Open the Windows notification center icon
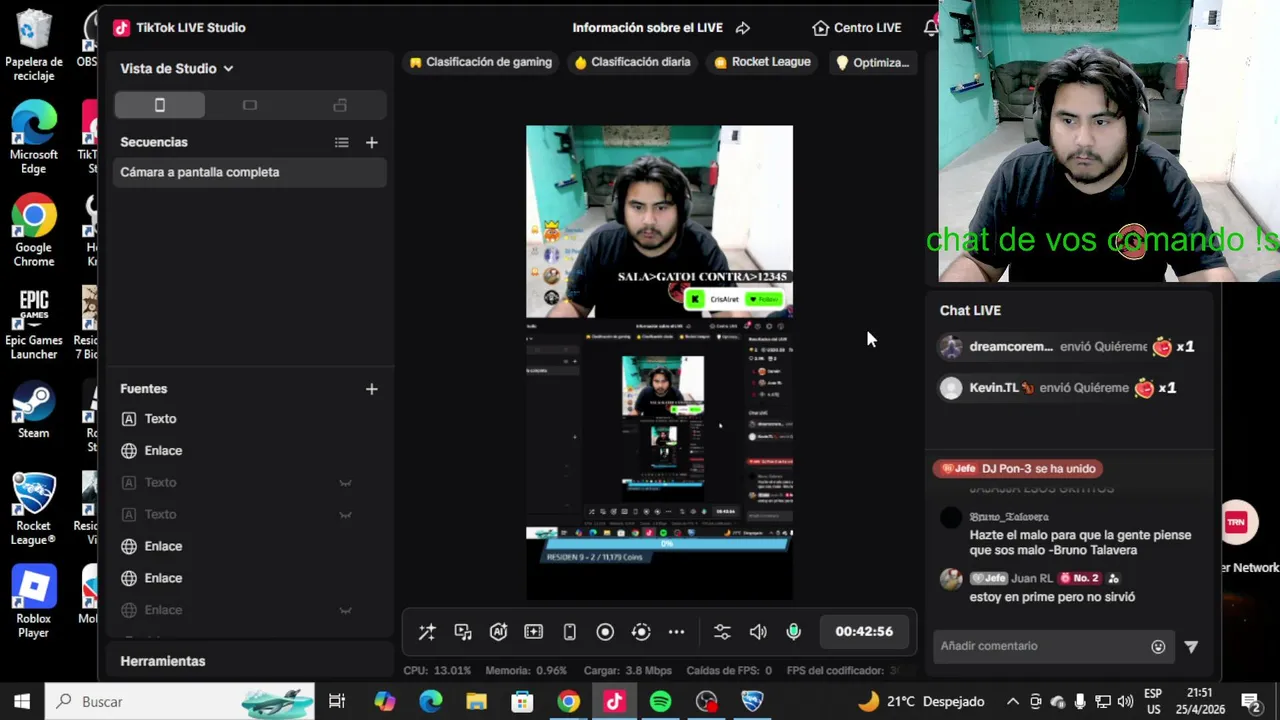This screenshot has width=1280, height=720. (x=1250, y=702)
